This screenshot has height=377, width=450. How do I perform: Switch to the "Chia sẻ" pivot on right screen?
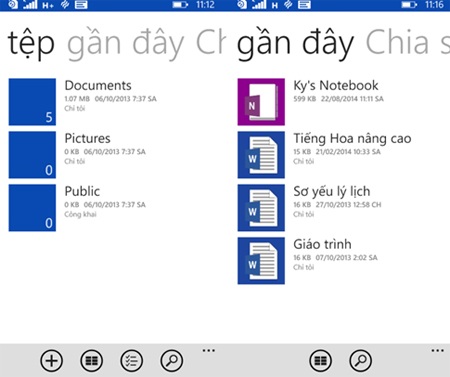(408, 43)
